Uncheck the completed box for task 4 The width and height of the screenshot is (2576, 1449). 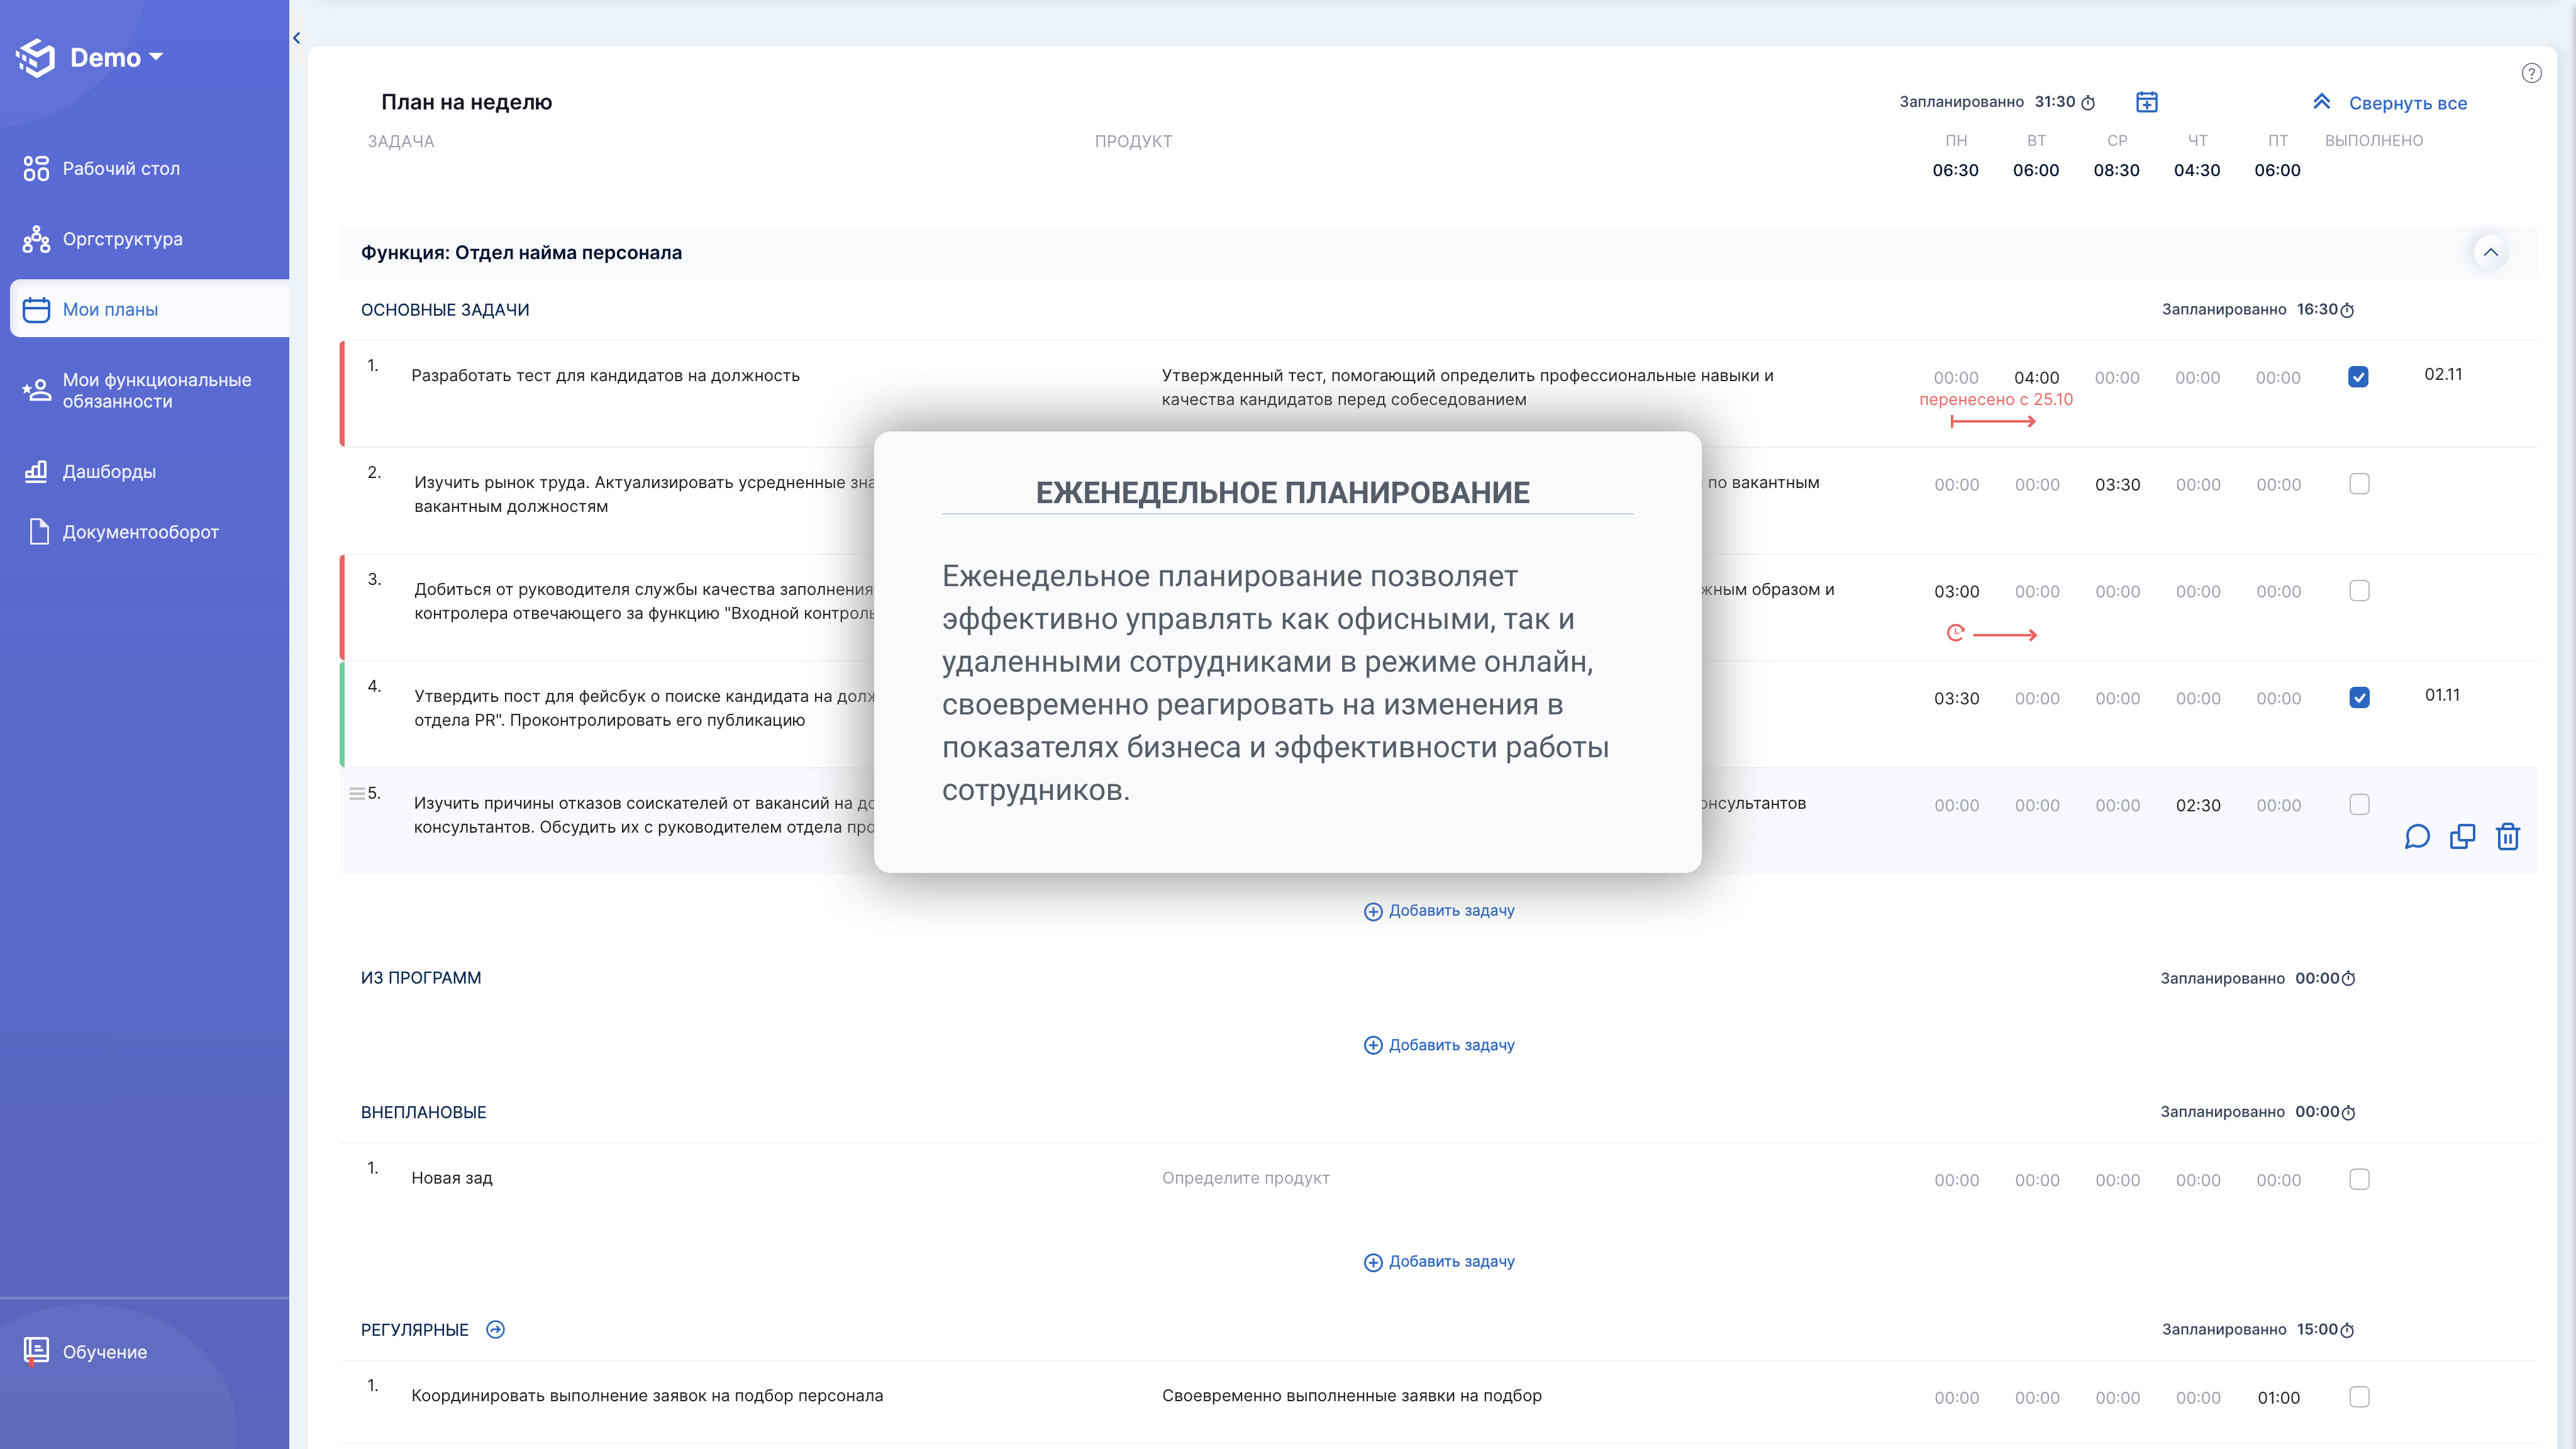click(x=2359, y=698)
